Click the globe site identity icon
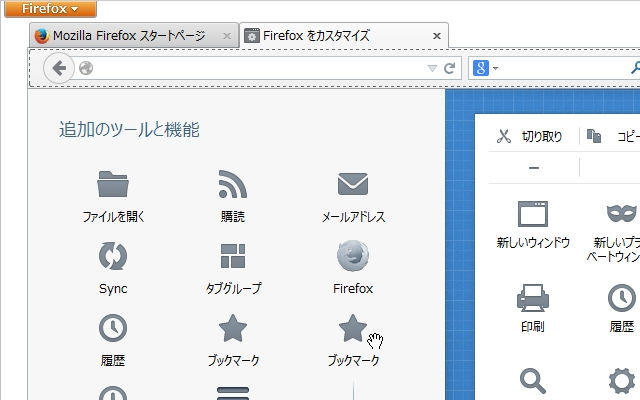This screenshot has height=400, width=640. (86, 68)
